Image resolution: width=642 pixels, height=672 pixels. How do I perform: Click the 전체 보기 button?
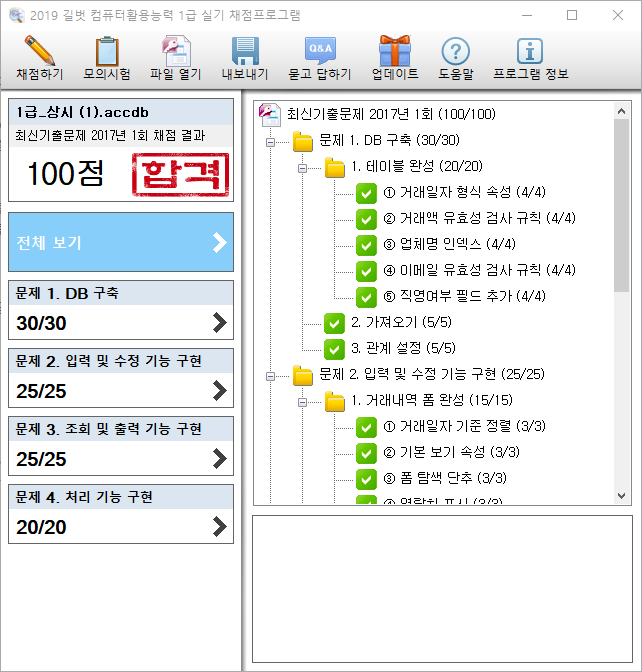(x=120, y=242)
